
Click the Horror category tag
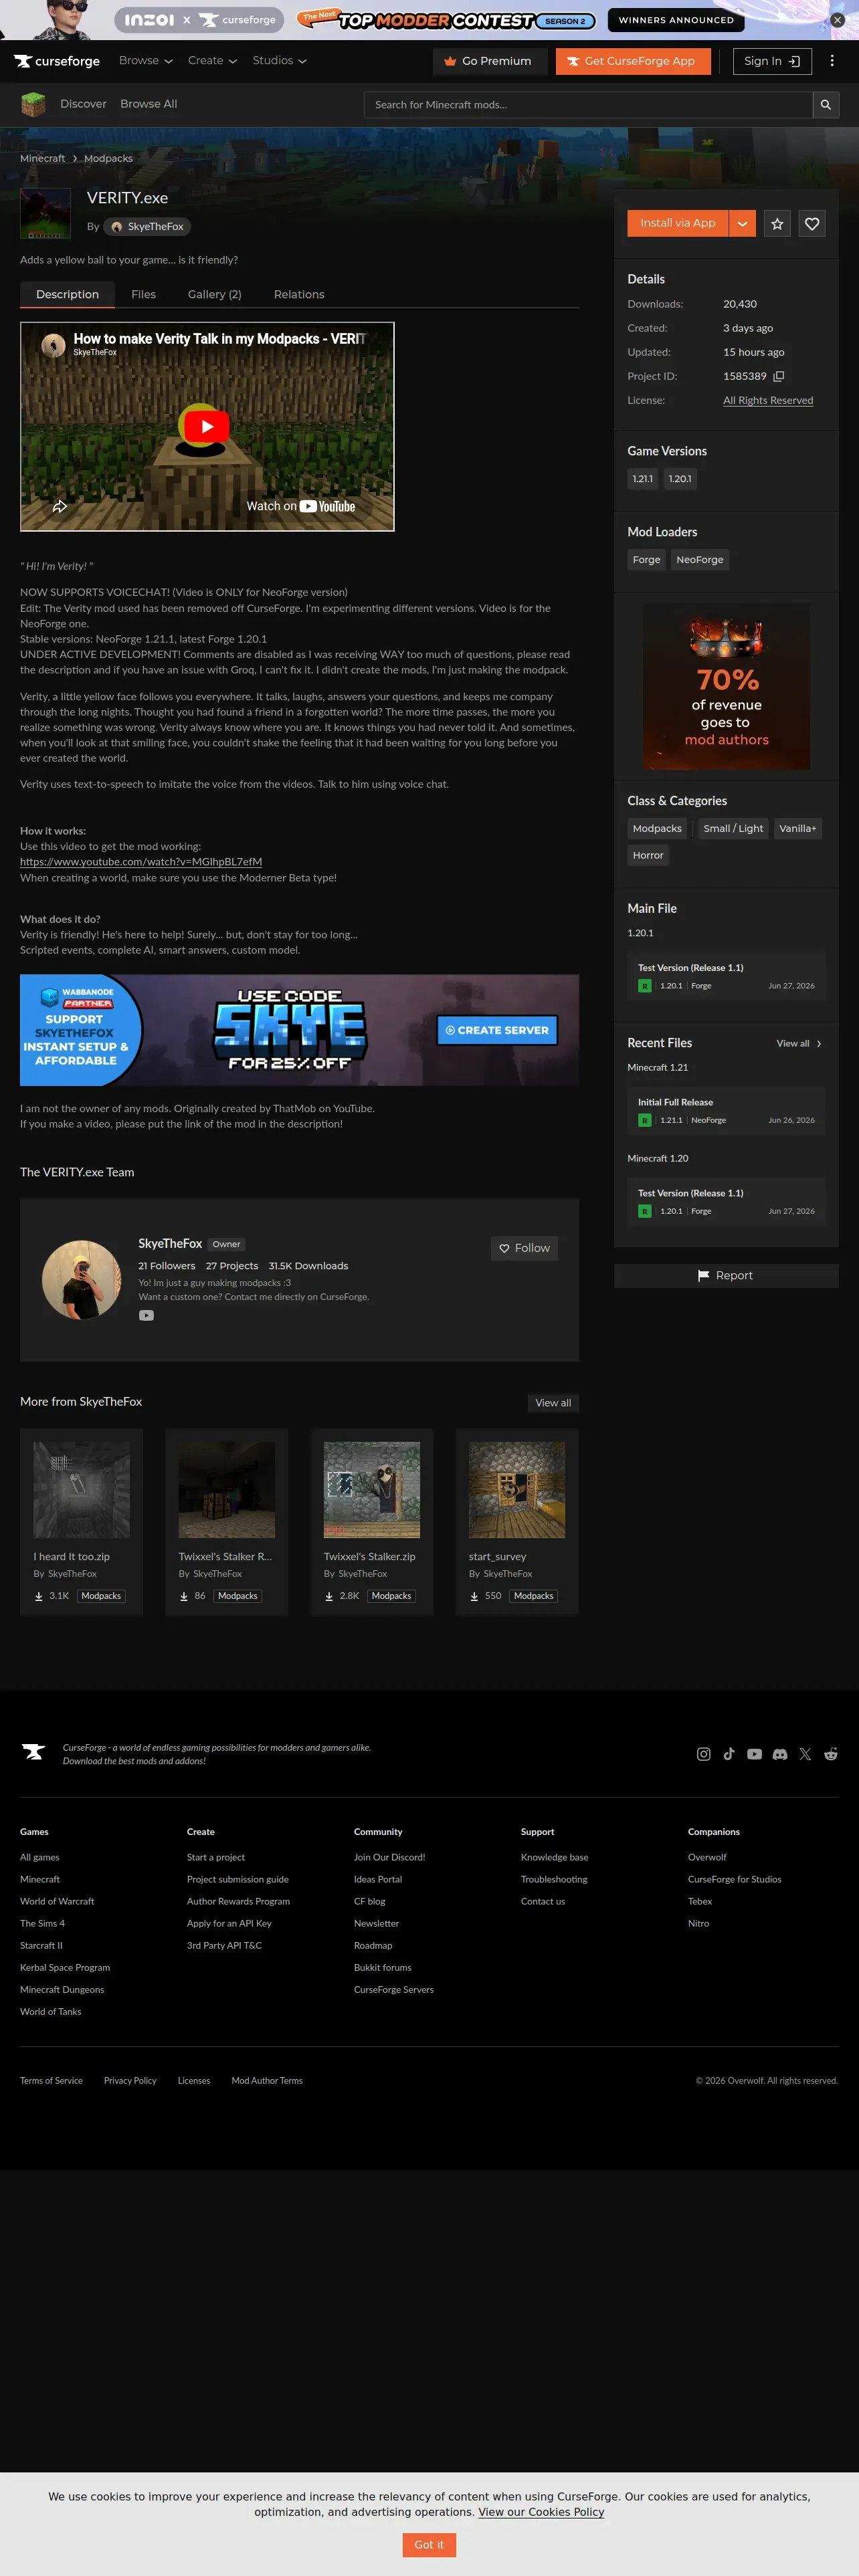point(648,856)
